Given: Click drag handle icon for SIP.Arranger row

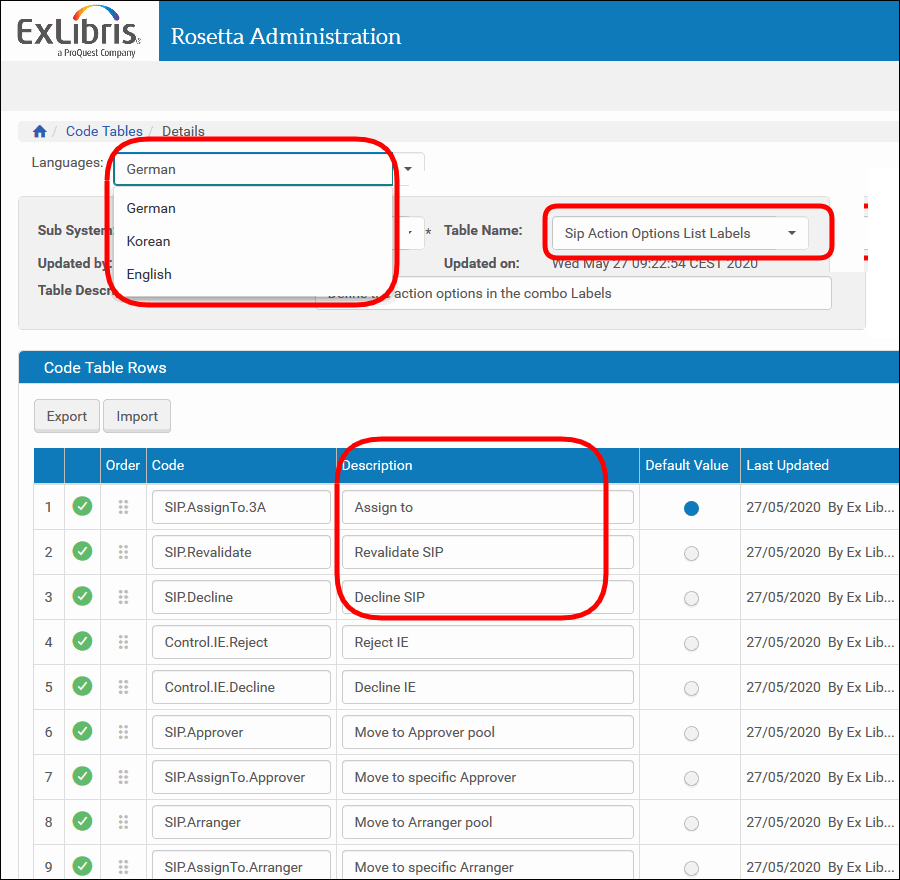Looking at the screenshot, I should [x=123, y=822].
